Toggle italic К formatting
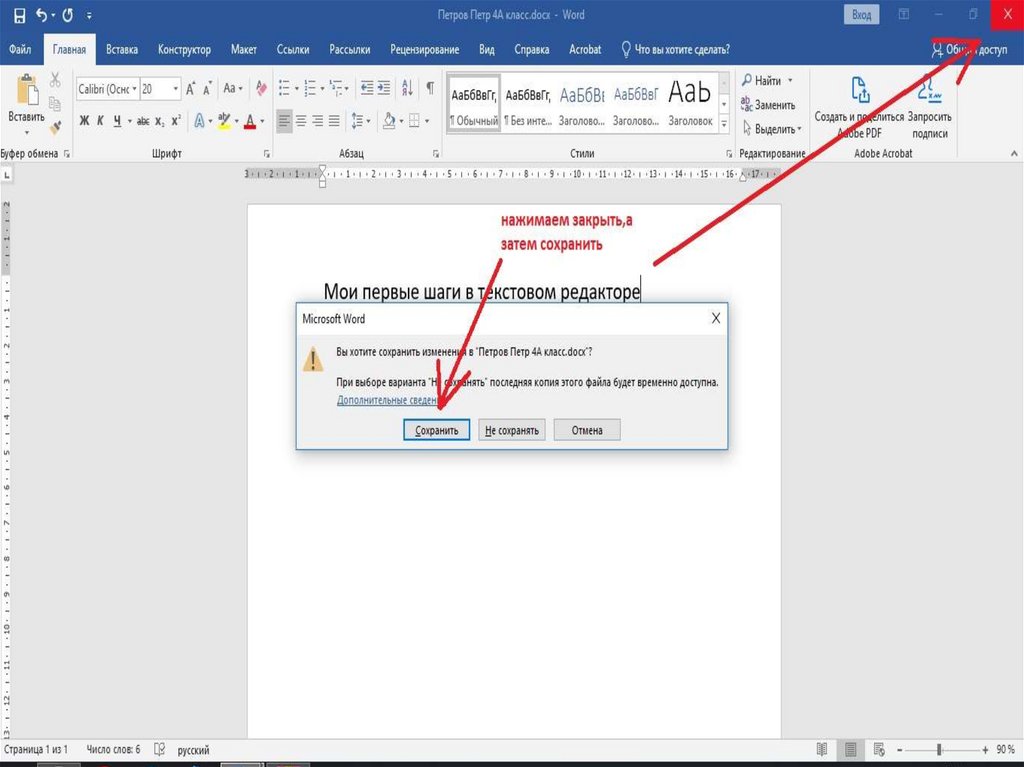Viewport: 1024px width, 767px height. 100,121
